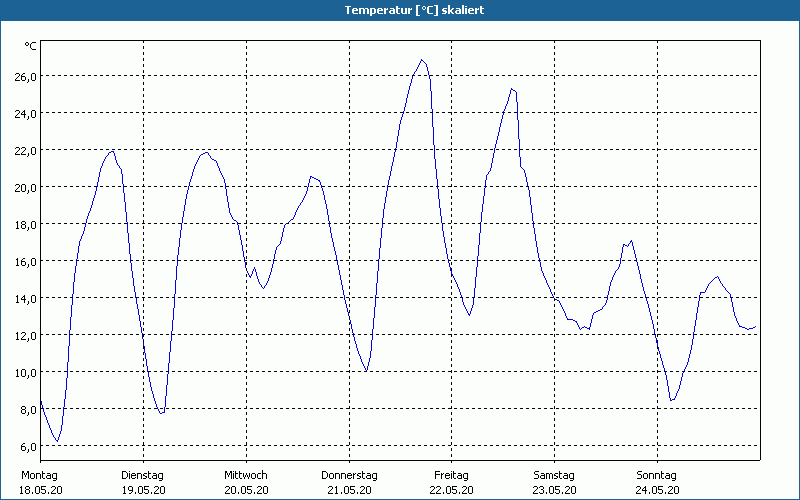This screenshot has height=500, width=800.
Task: Click the Donnerstag day label
Action: (349, 475)
